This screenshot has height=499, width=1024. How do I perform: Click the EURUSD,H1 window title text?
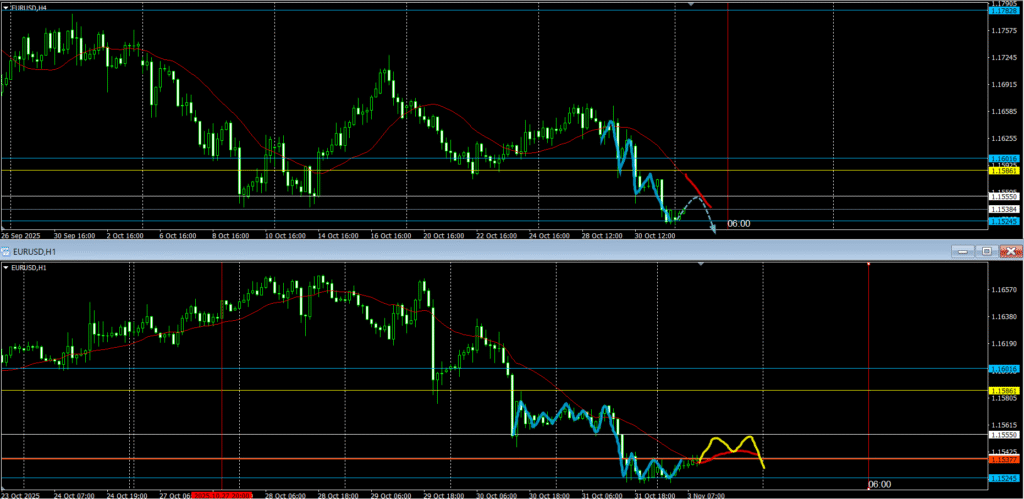pyautogui.click(x=37, y=251)
